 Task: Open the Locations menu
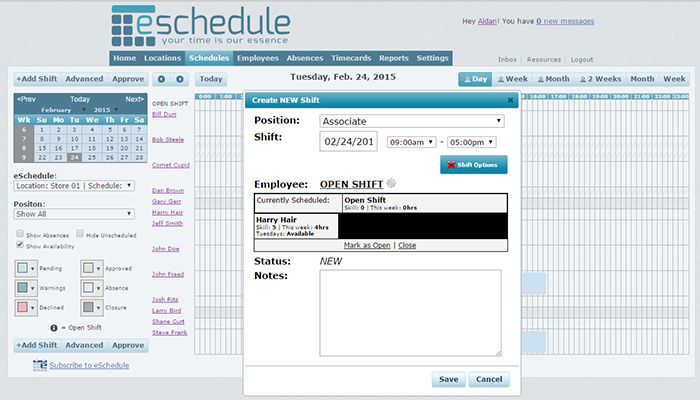tap(162, 58)
